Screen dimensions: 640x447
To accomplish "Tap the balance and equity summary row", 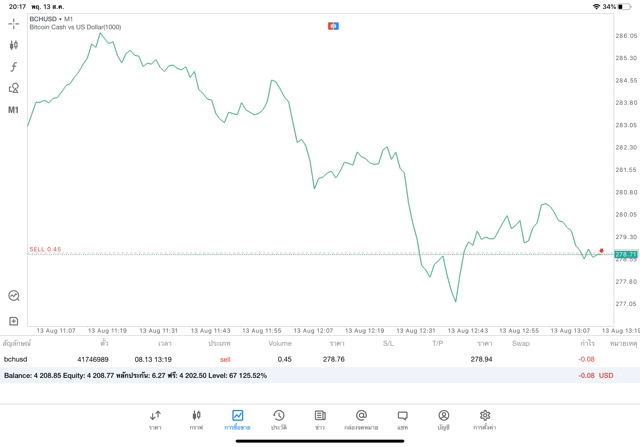I will coord(300,375).
